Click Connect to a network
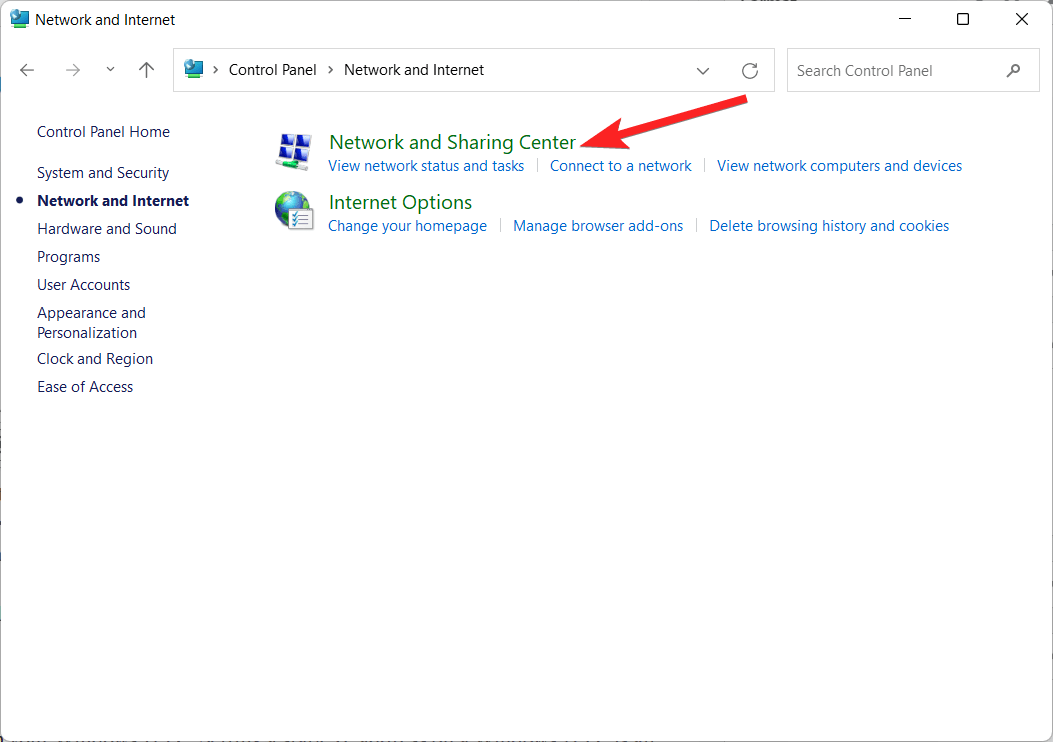 coord(620,165)
